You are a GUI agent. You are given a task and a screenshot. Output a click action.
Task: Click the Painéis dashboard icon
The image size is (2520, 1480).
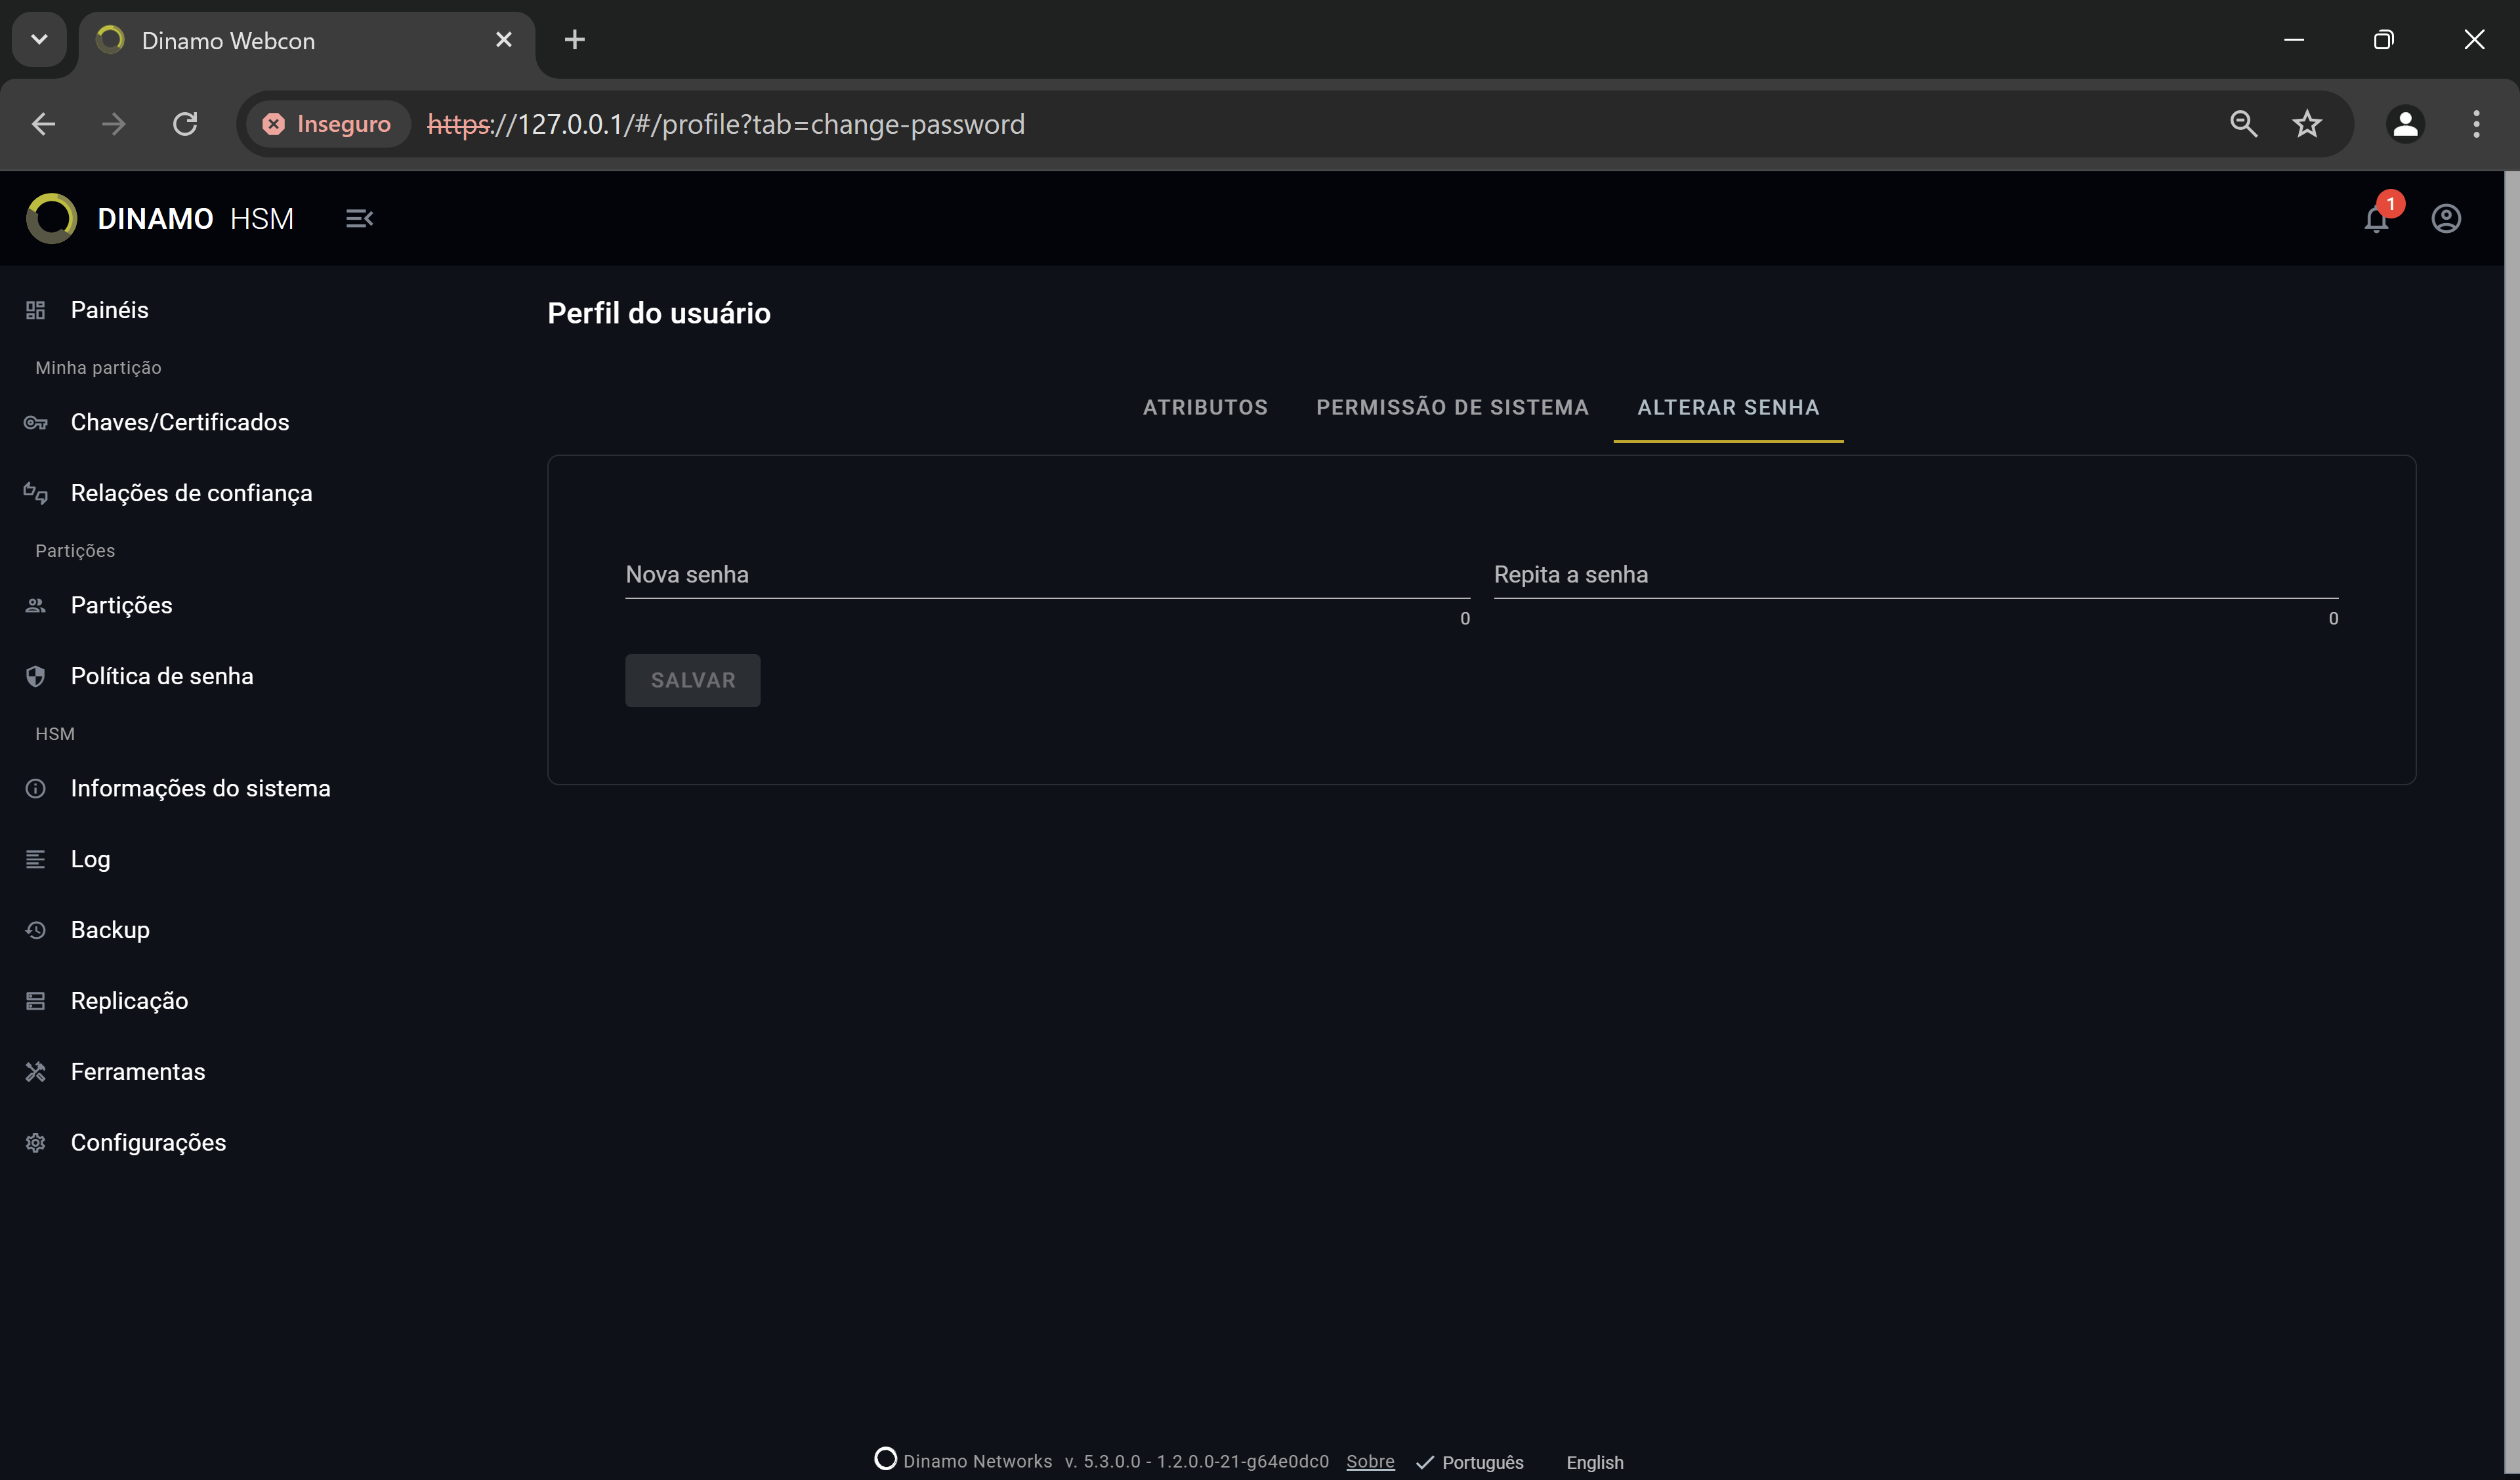pos(35,310)
